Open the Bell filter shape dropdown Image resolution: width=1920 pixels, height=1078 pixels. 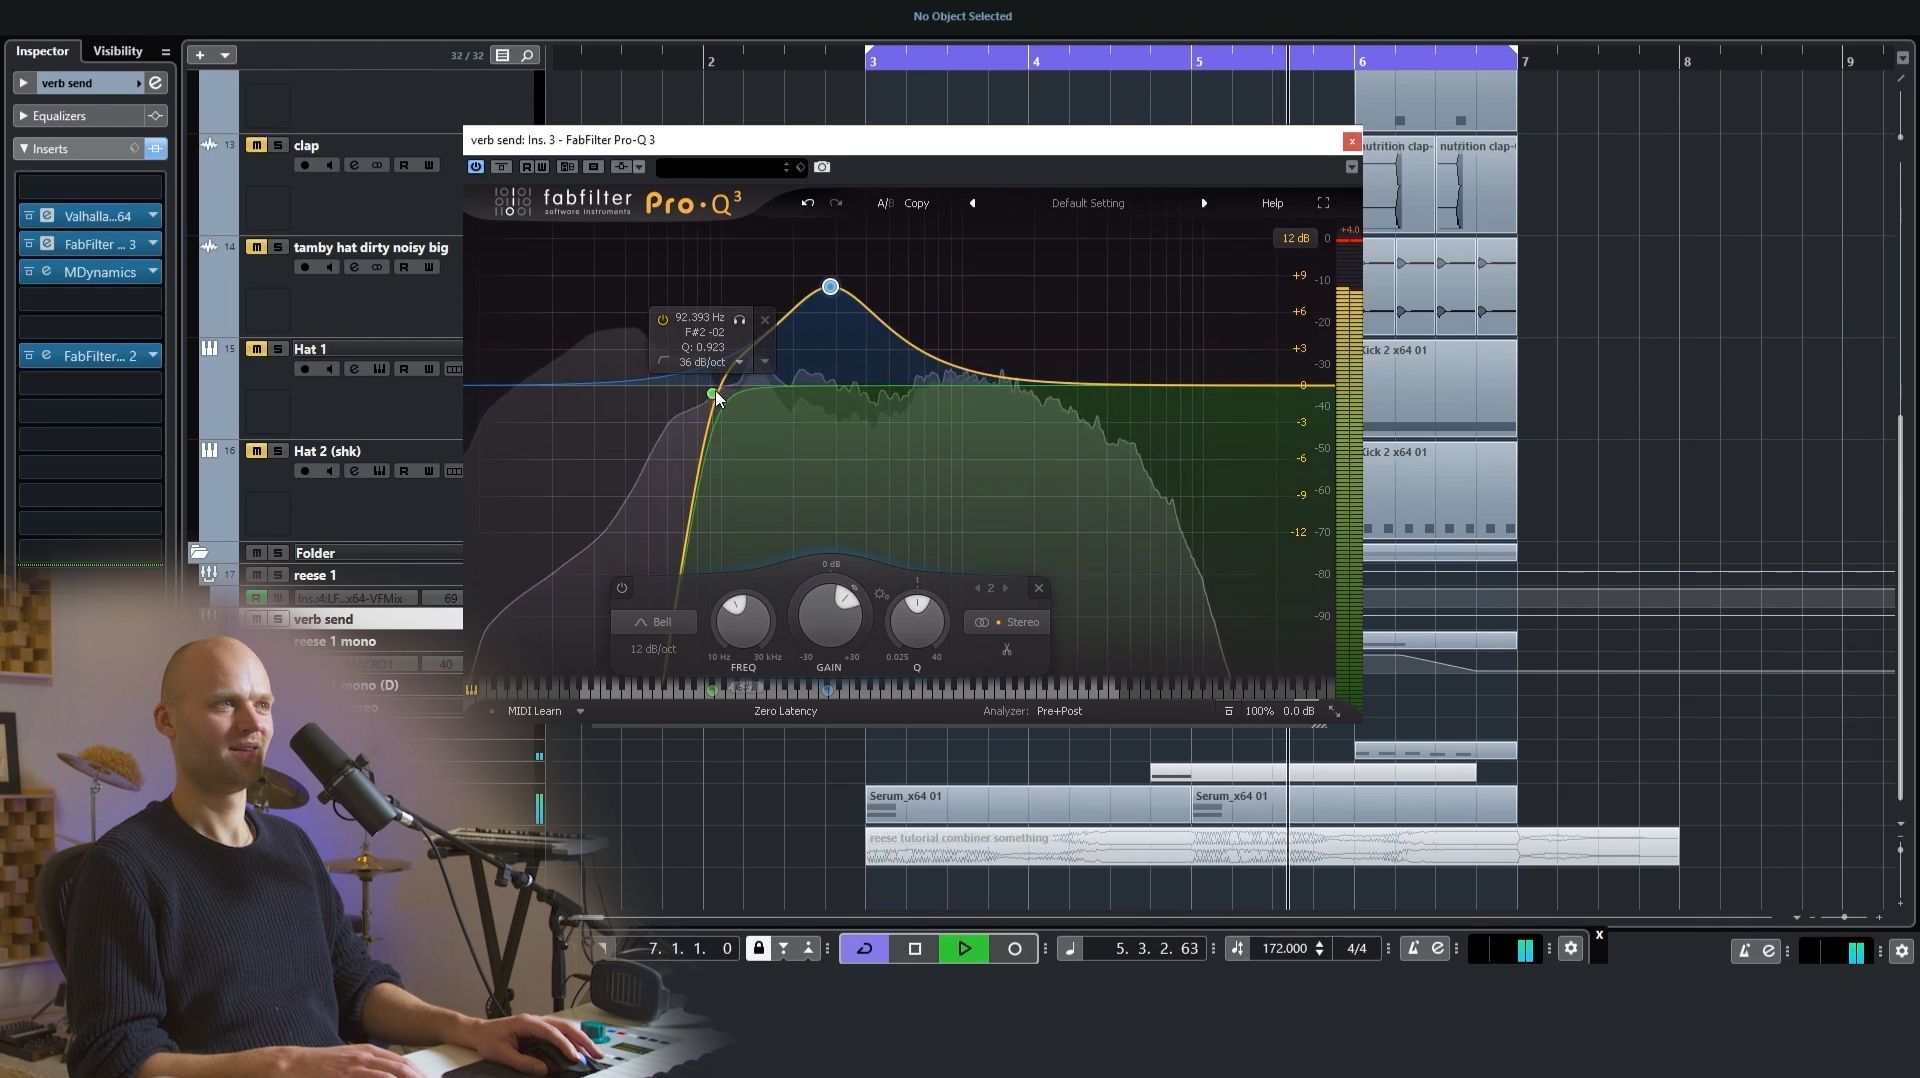[x=653, y=622]
